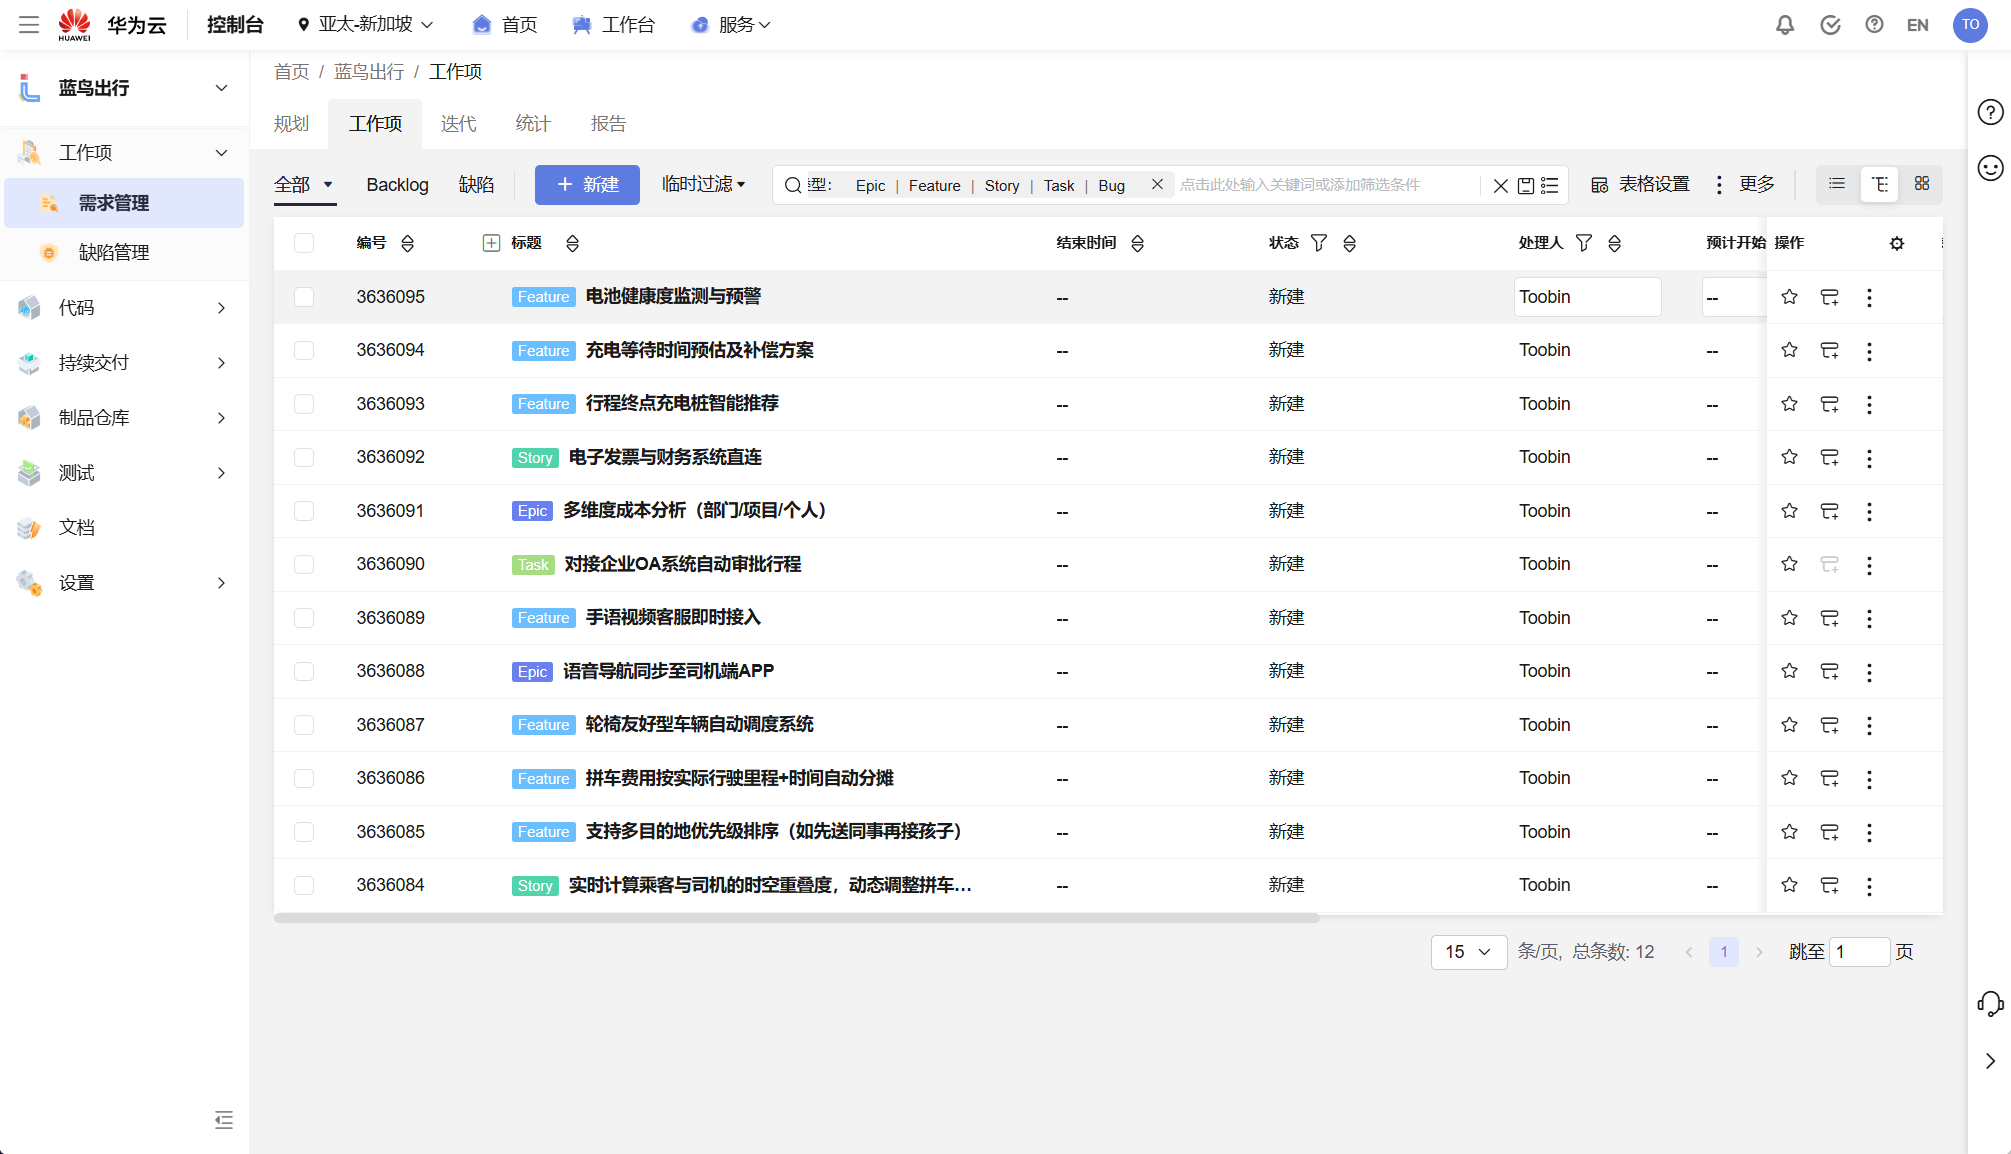2011x1154 pixels.
Task: Open the more actions menu for 3636093
Action: tap(1869, 404)
